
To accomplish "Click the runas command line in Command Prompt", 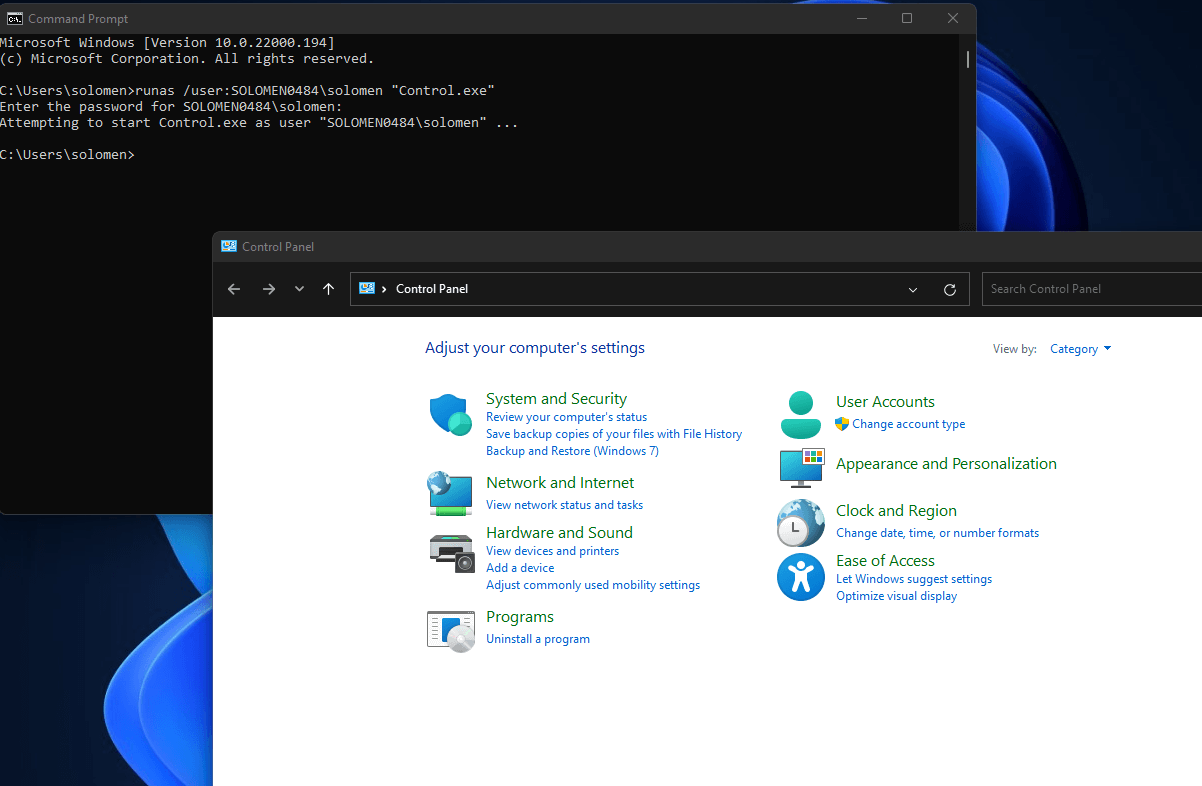I will [247, 91].
